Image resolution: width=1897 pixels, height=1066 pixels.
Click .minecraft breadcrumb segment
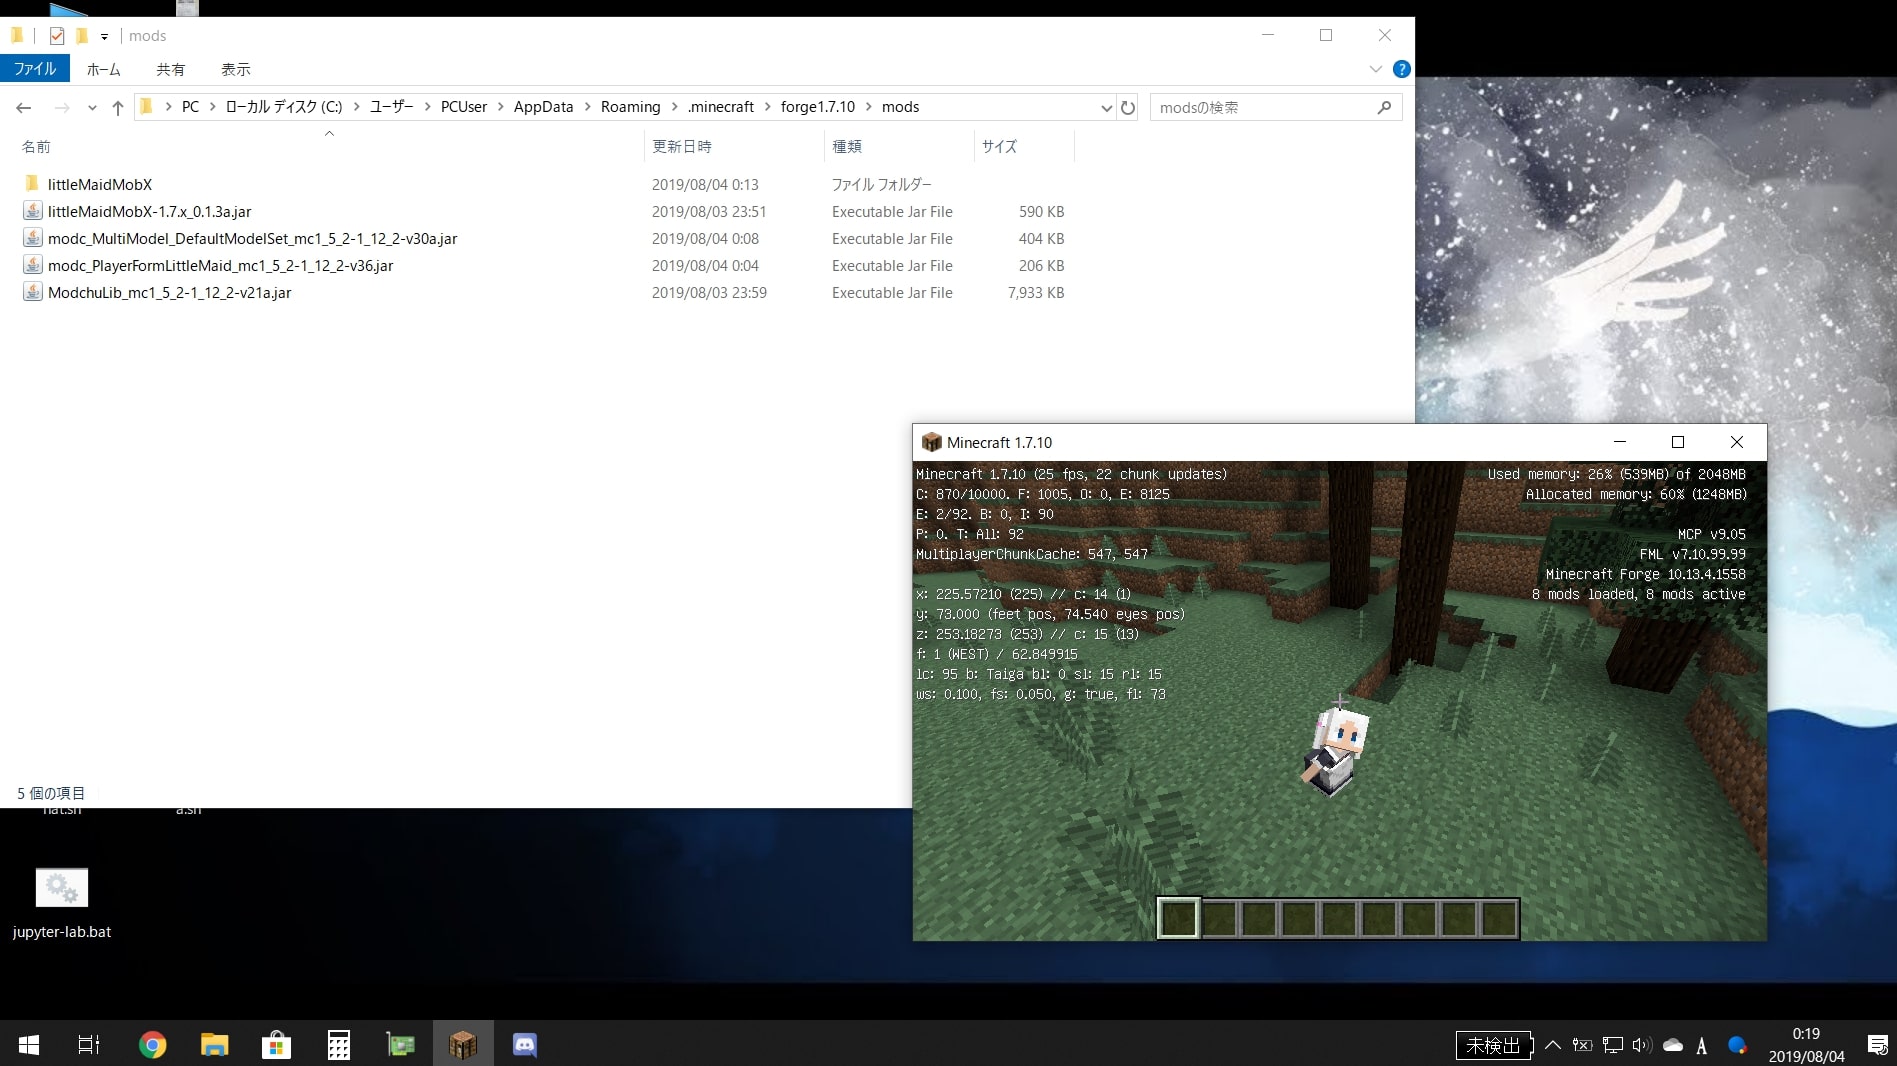pos(721,107)
